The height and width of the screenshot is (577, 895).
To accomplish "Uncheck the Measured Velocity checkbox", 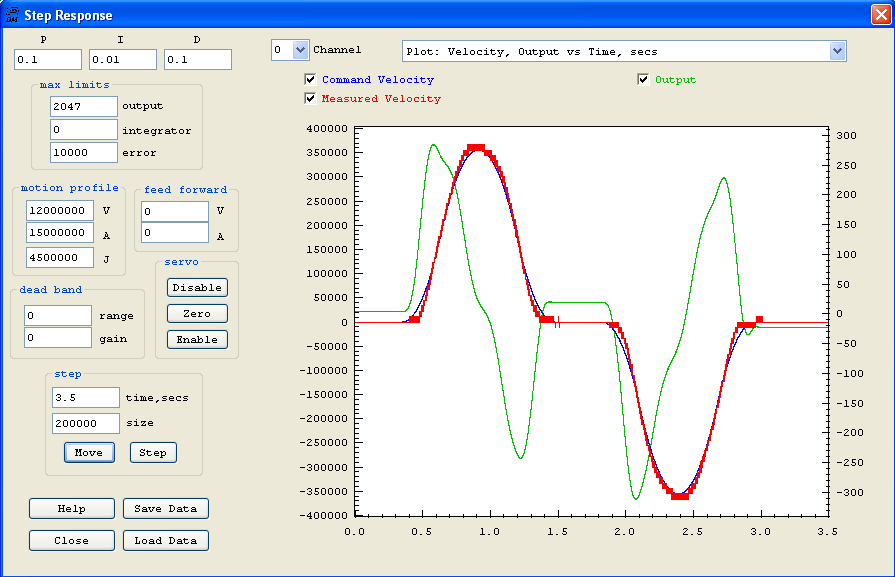I will coord(311,99).
